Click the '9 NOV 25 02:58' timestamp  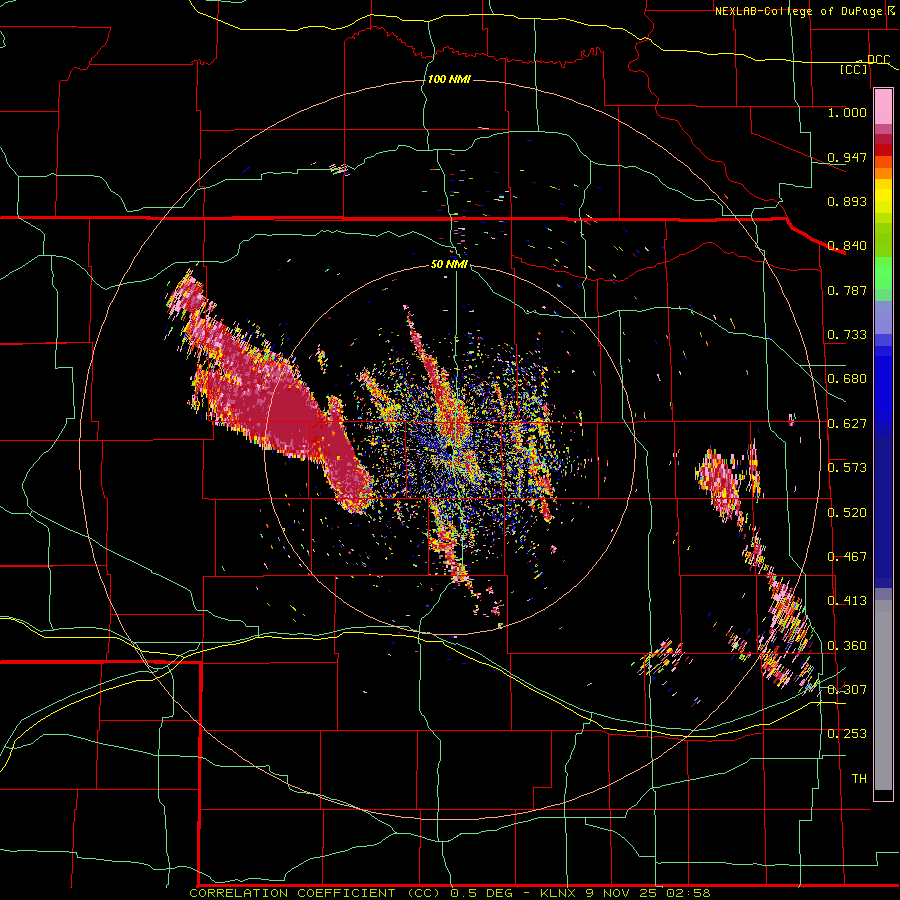(647, 893)
